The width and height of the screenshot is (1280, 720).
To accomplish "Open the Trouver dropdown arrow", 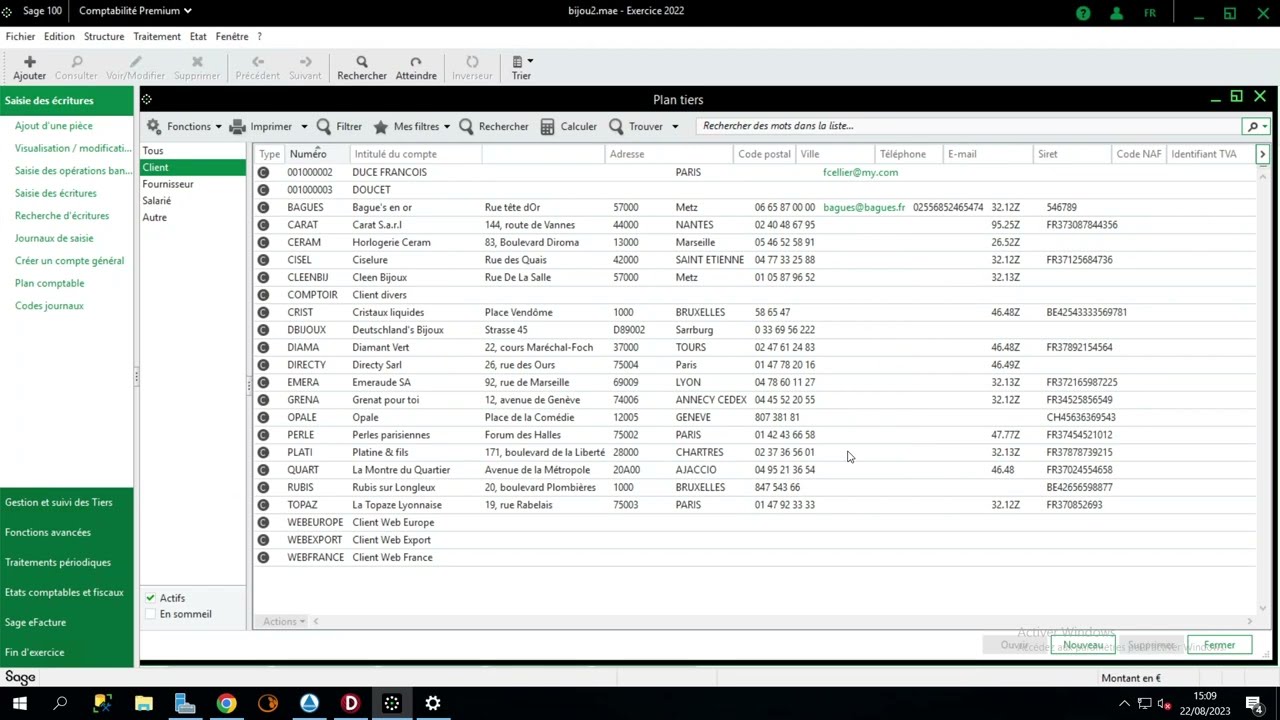I will 675,127.
